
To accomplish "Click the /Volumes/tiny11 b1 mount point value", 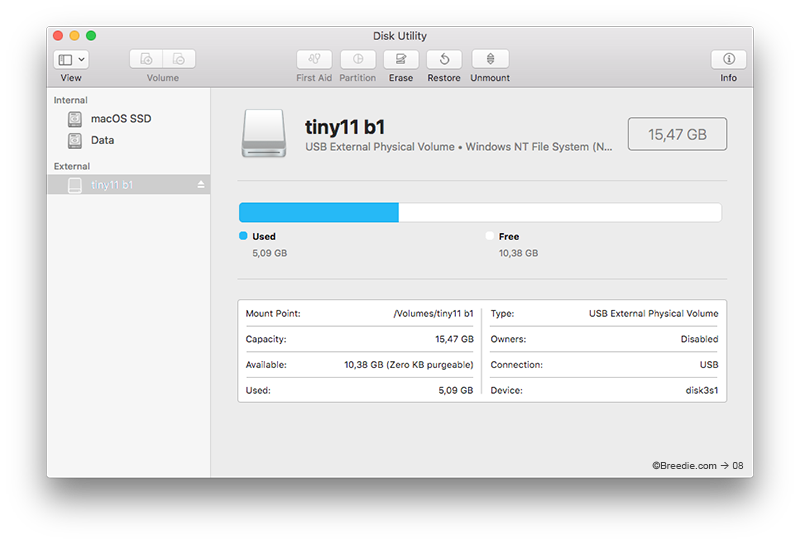I will pyautogui.click(x=433, y=313).
